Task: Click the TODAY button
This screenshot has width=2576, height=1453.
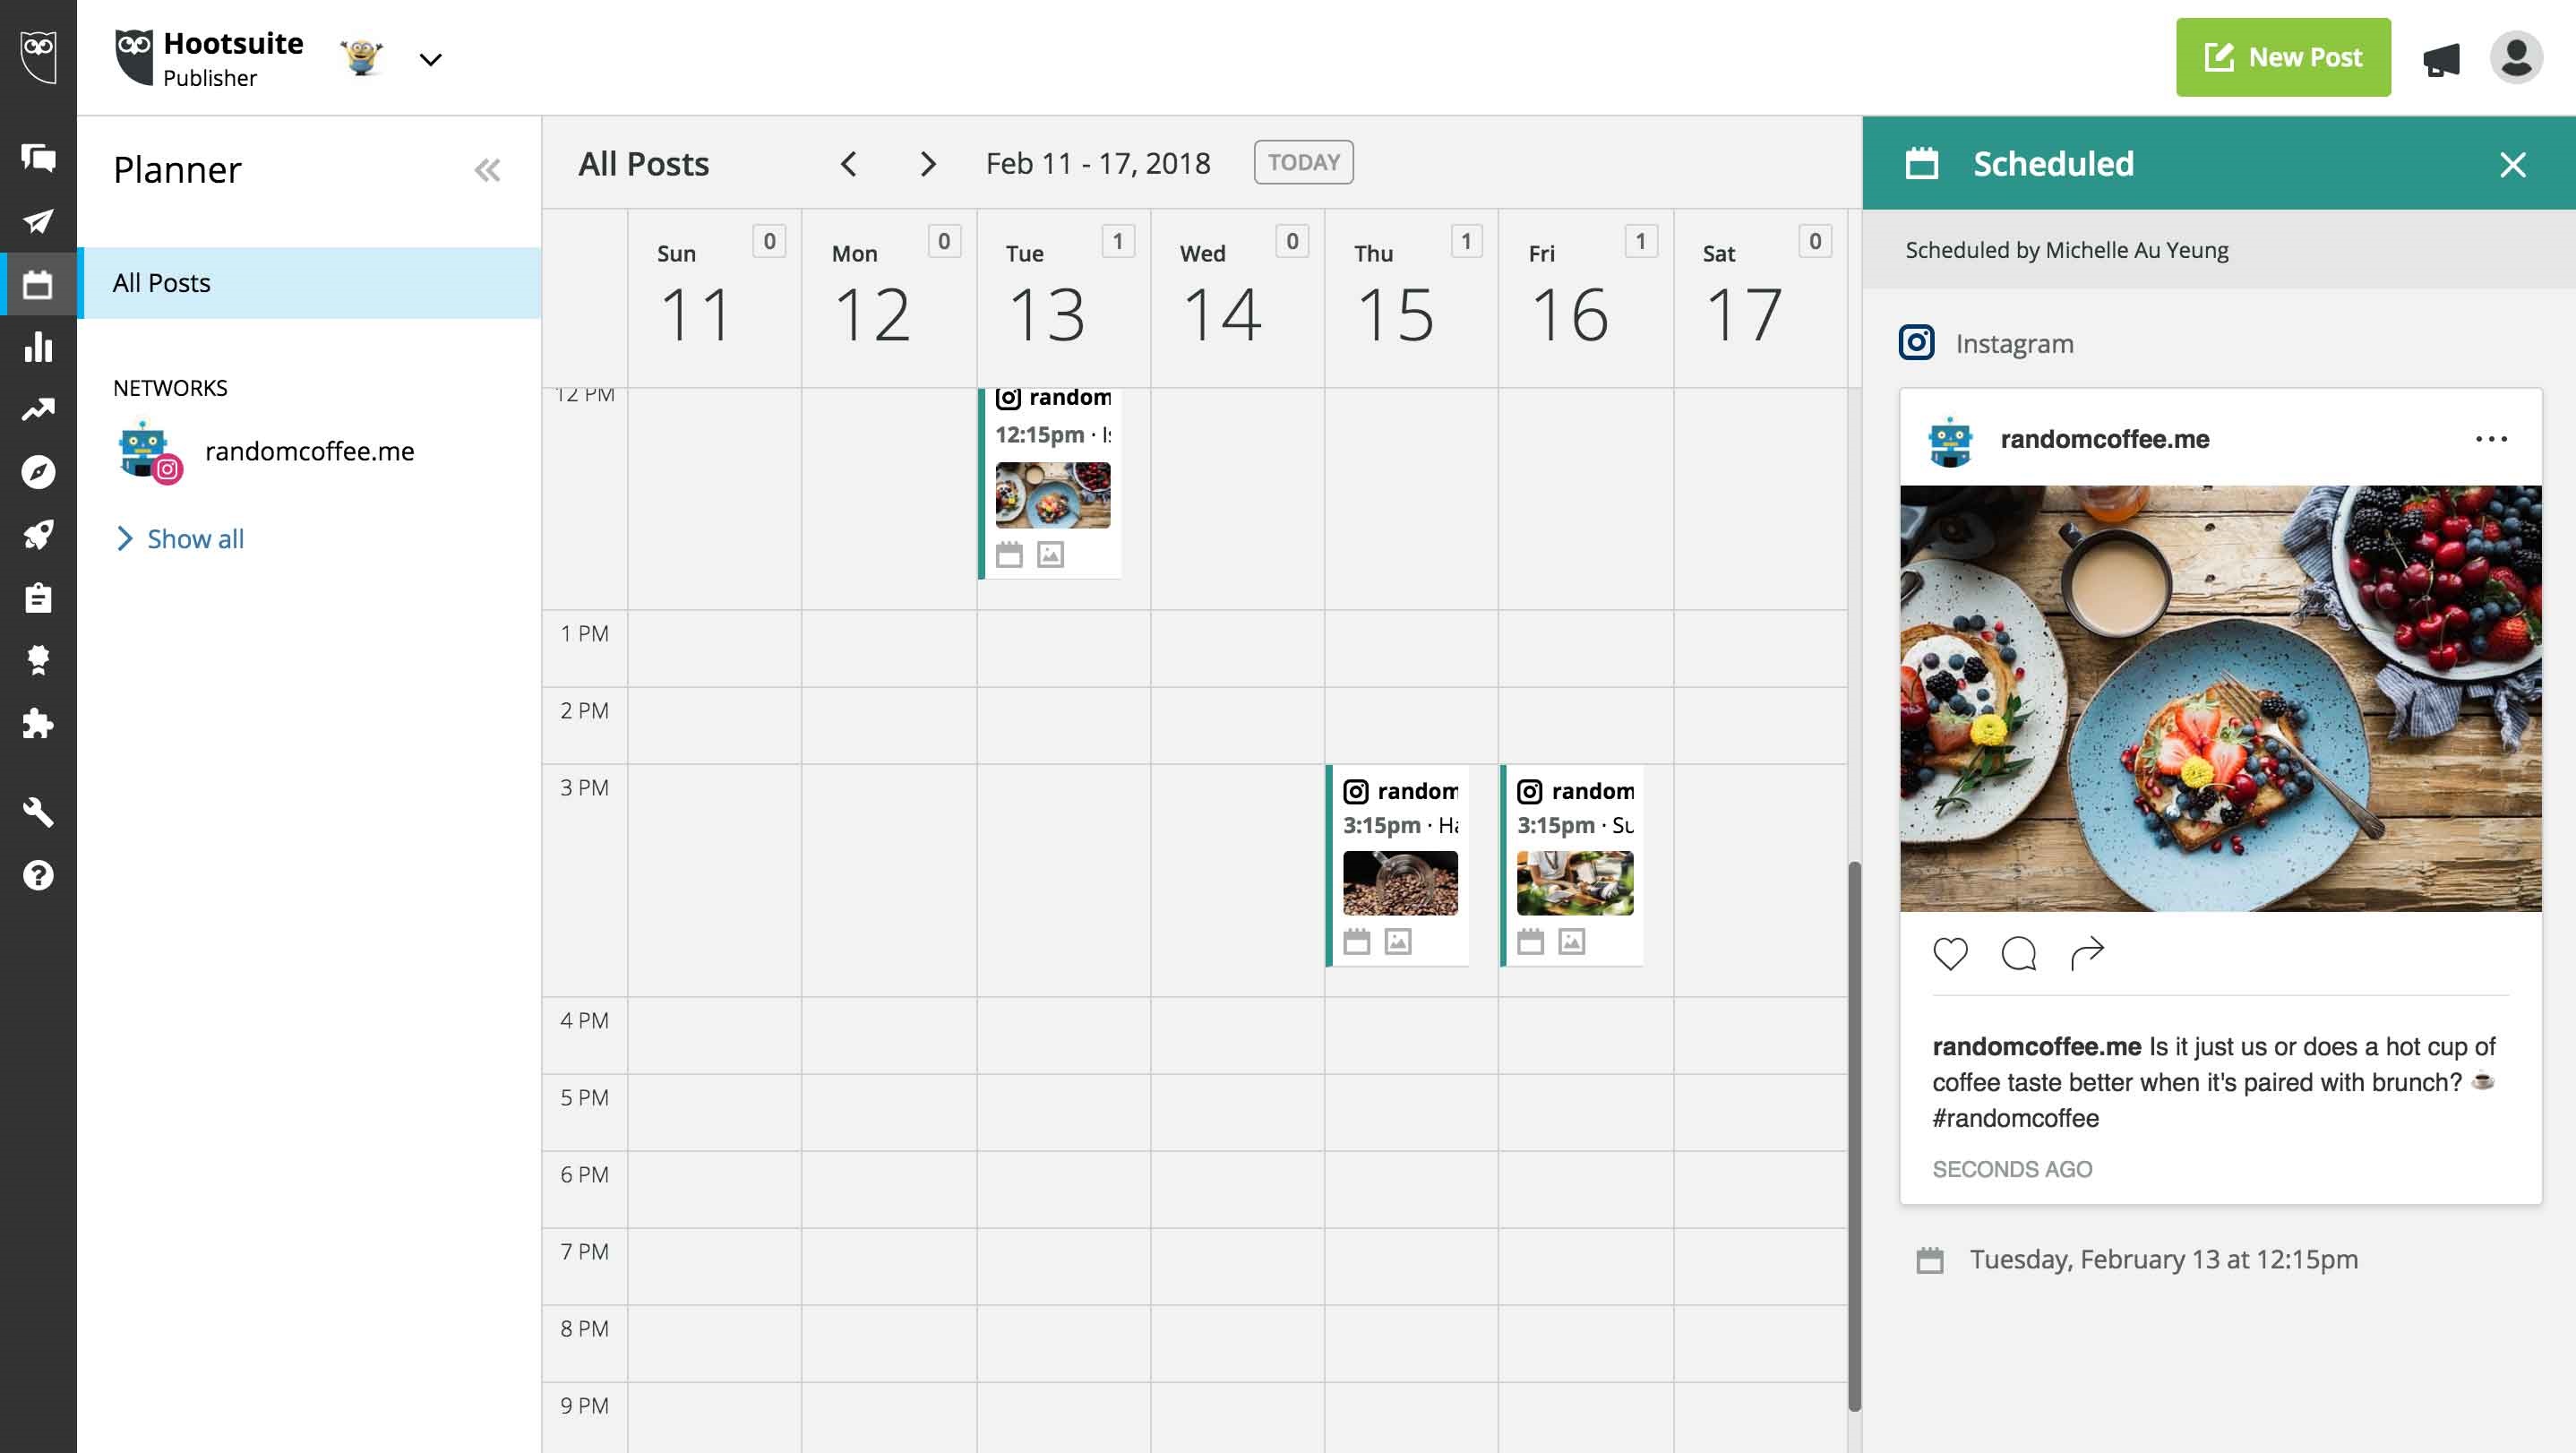Action: pyautogui.click(x=1303, y=162)
